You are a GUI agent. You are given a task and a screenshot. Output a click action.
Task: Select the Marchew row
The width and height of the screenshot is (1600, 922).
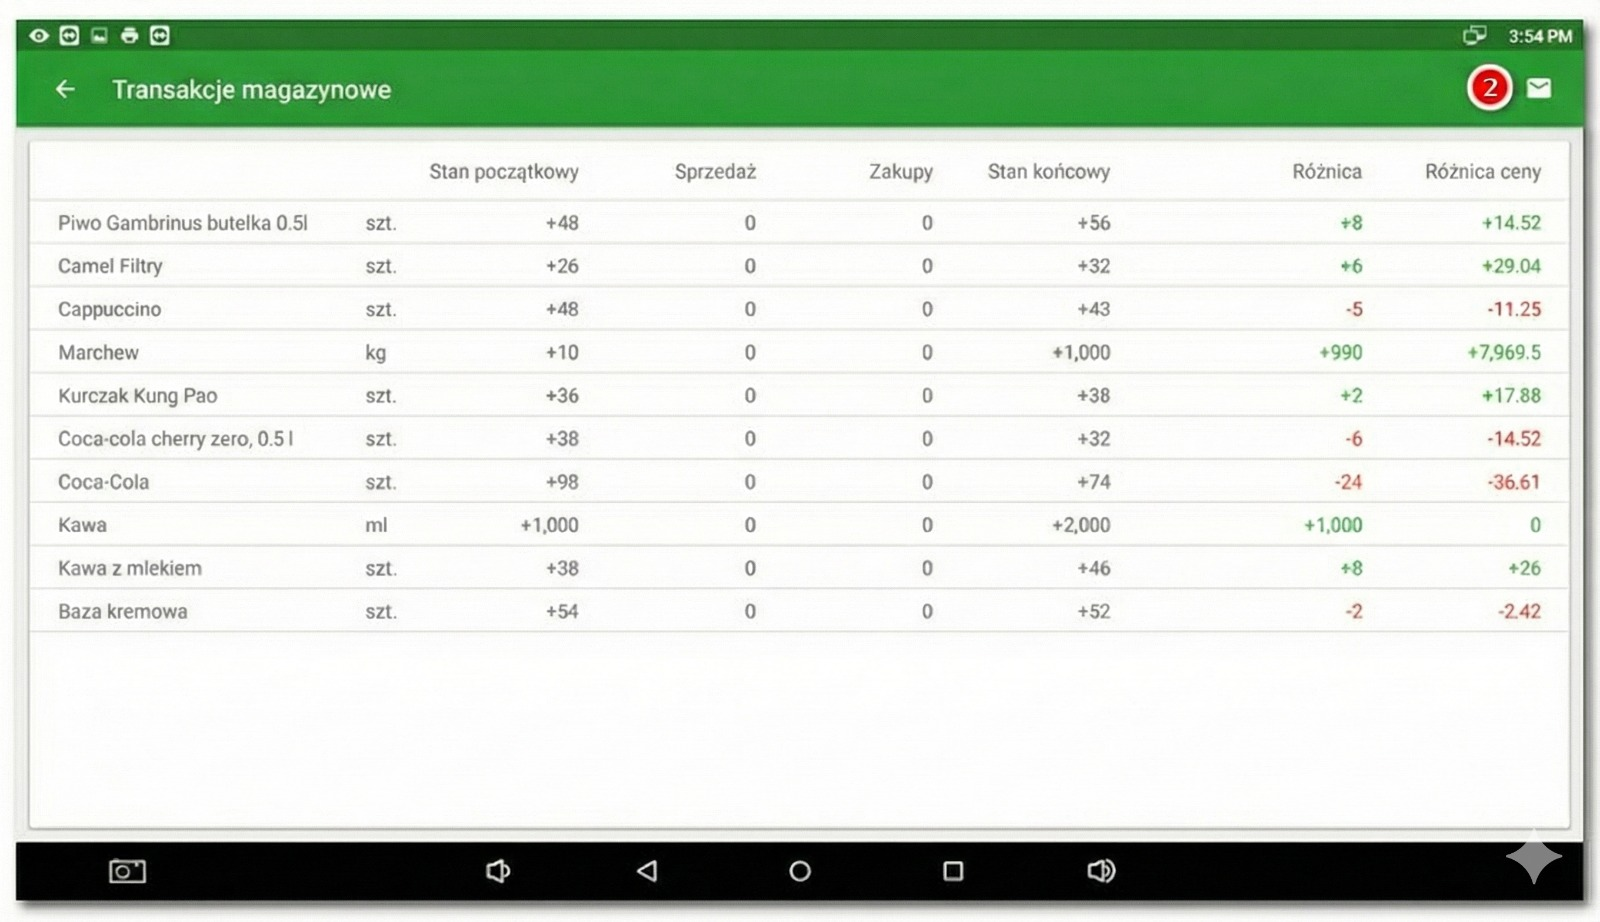point(98,352)
